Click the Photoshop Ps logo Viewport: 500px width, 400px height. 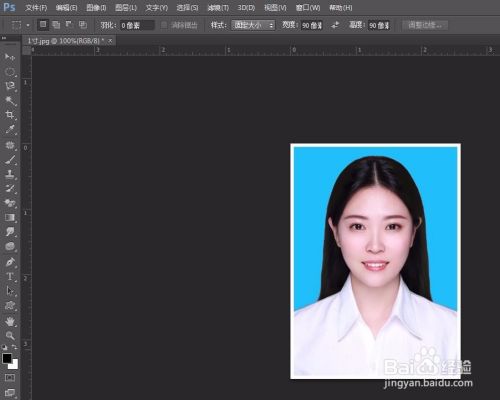[9, 7]
